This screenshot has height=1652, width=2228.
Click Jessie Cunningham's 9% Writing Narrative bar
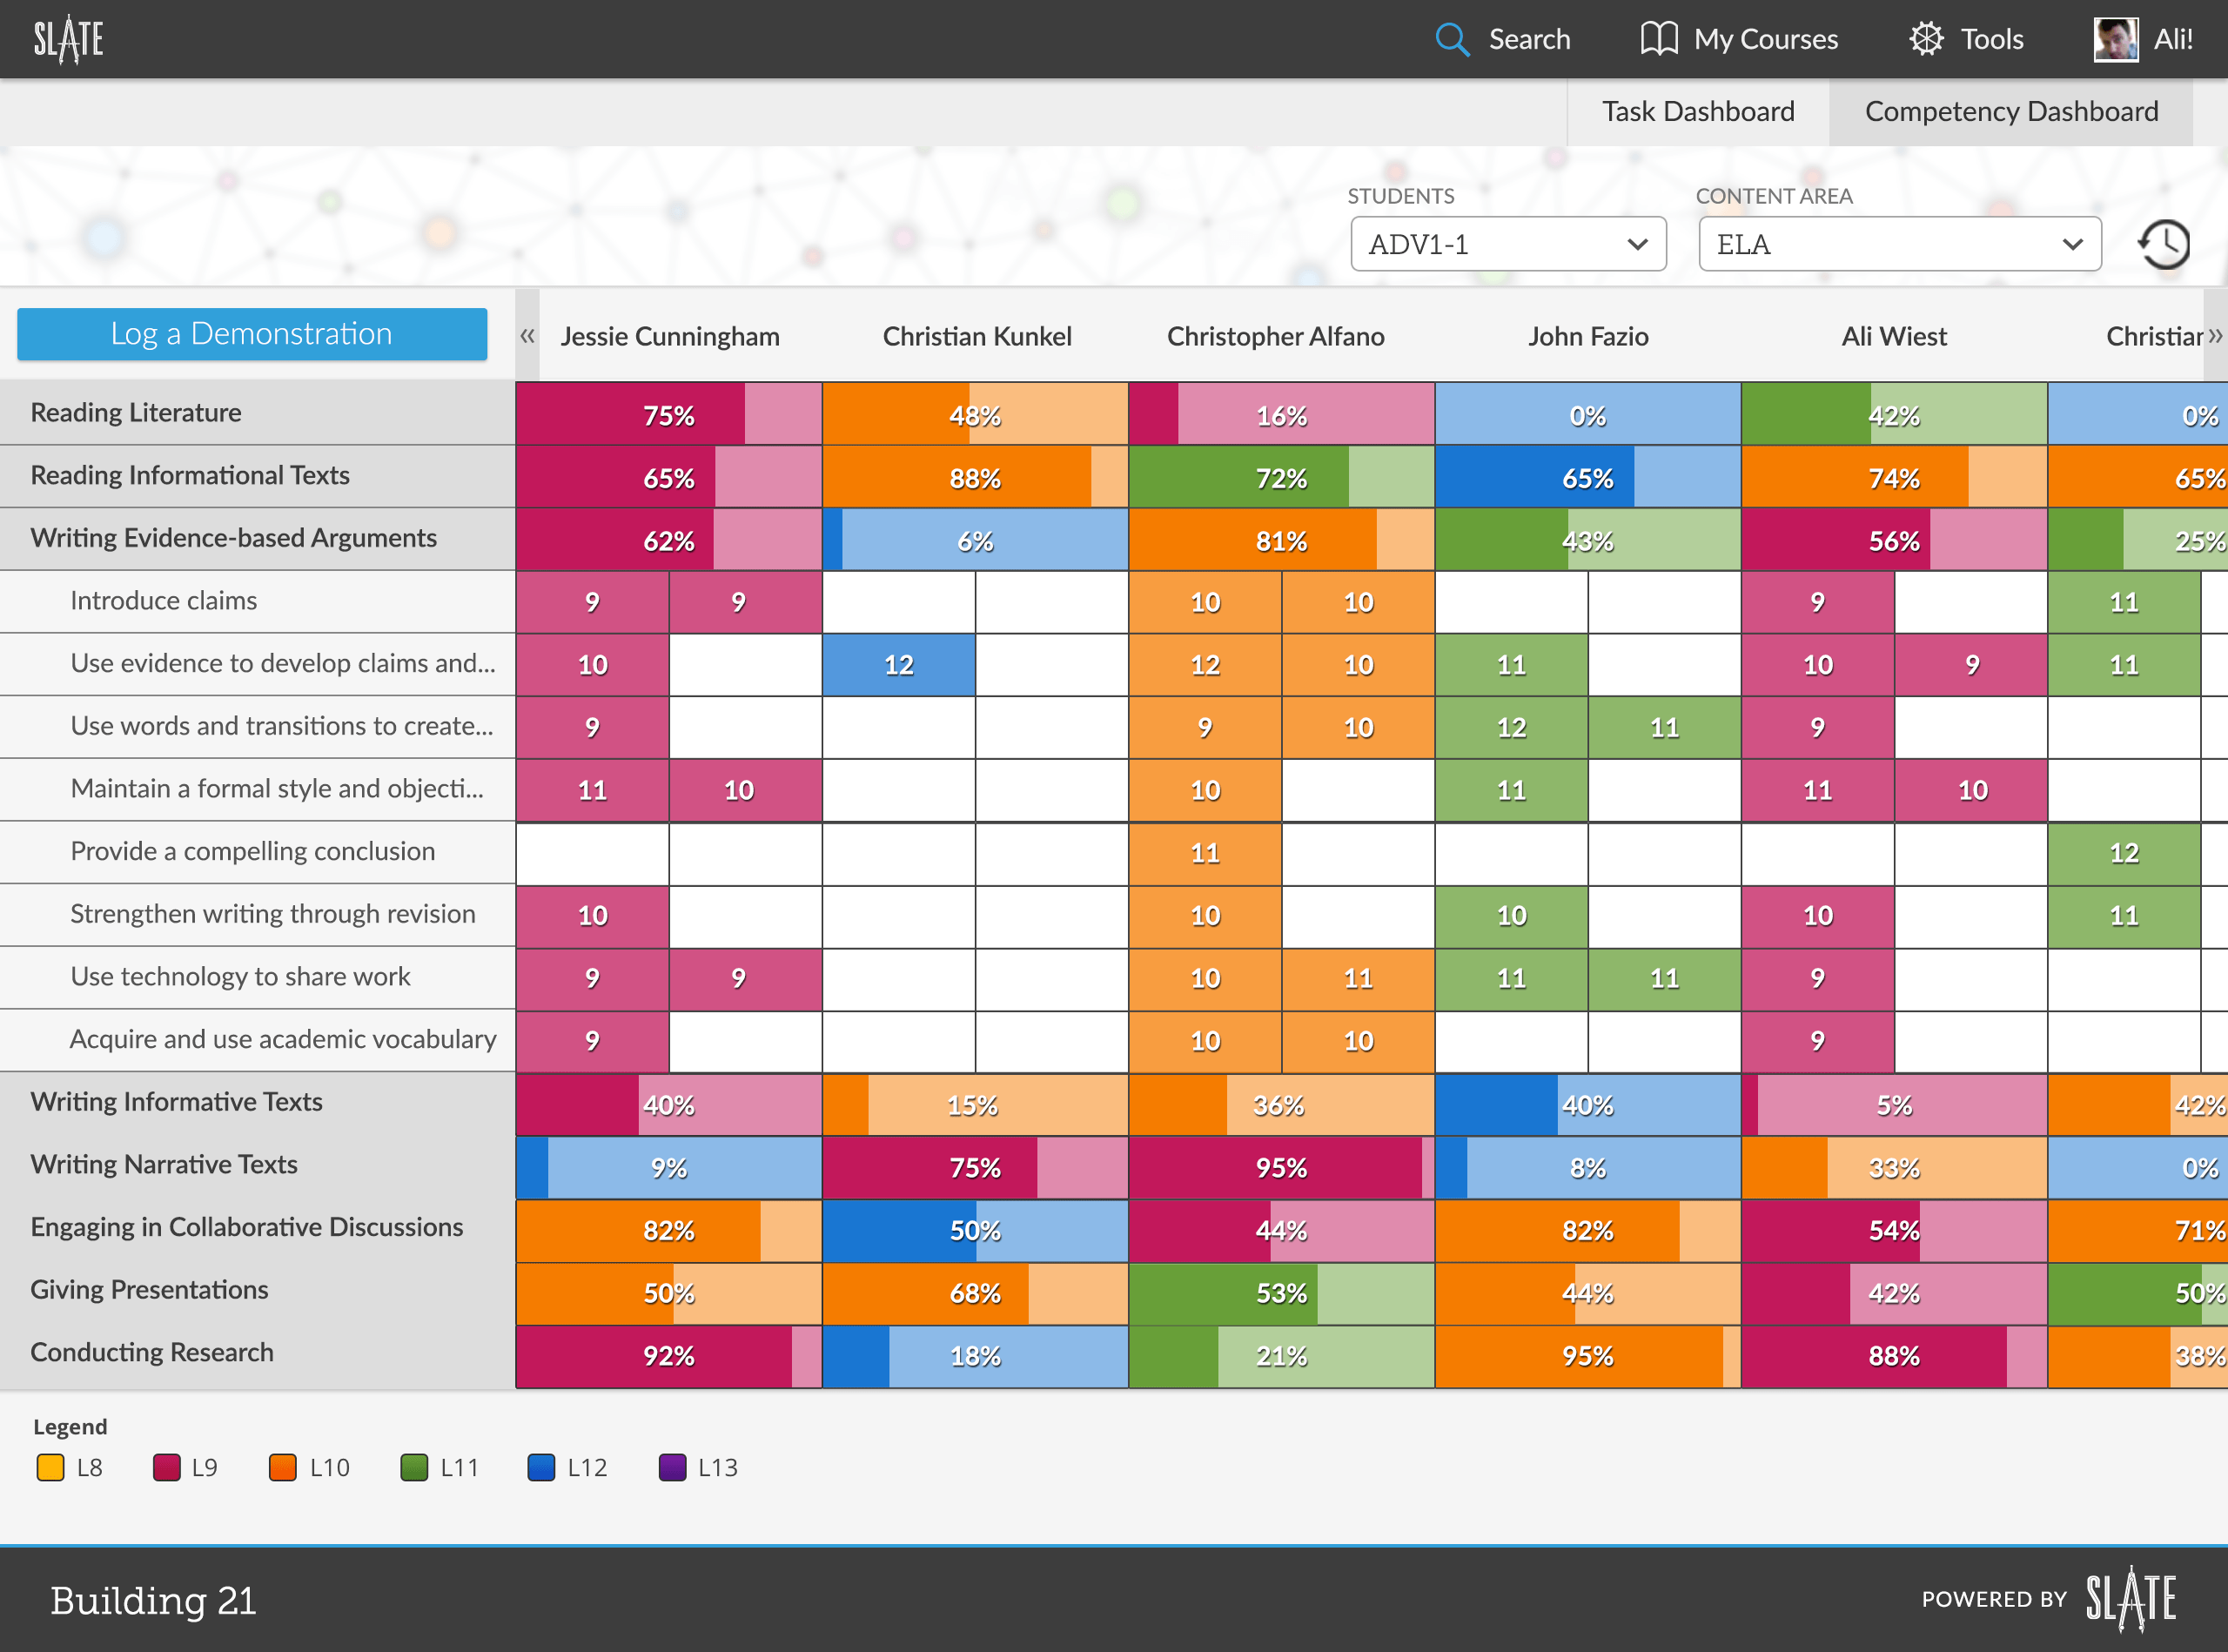(x=669, y=1167)
